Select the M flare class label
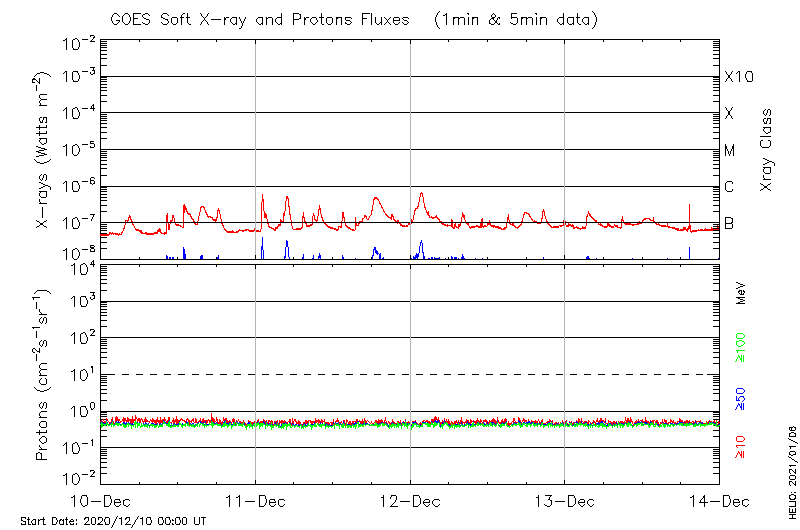This screenshot has height=530, width=800. tap(730, 151)
